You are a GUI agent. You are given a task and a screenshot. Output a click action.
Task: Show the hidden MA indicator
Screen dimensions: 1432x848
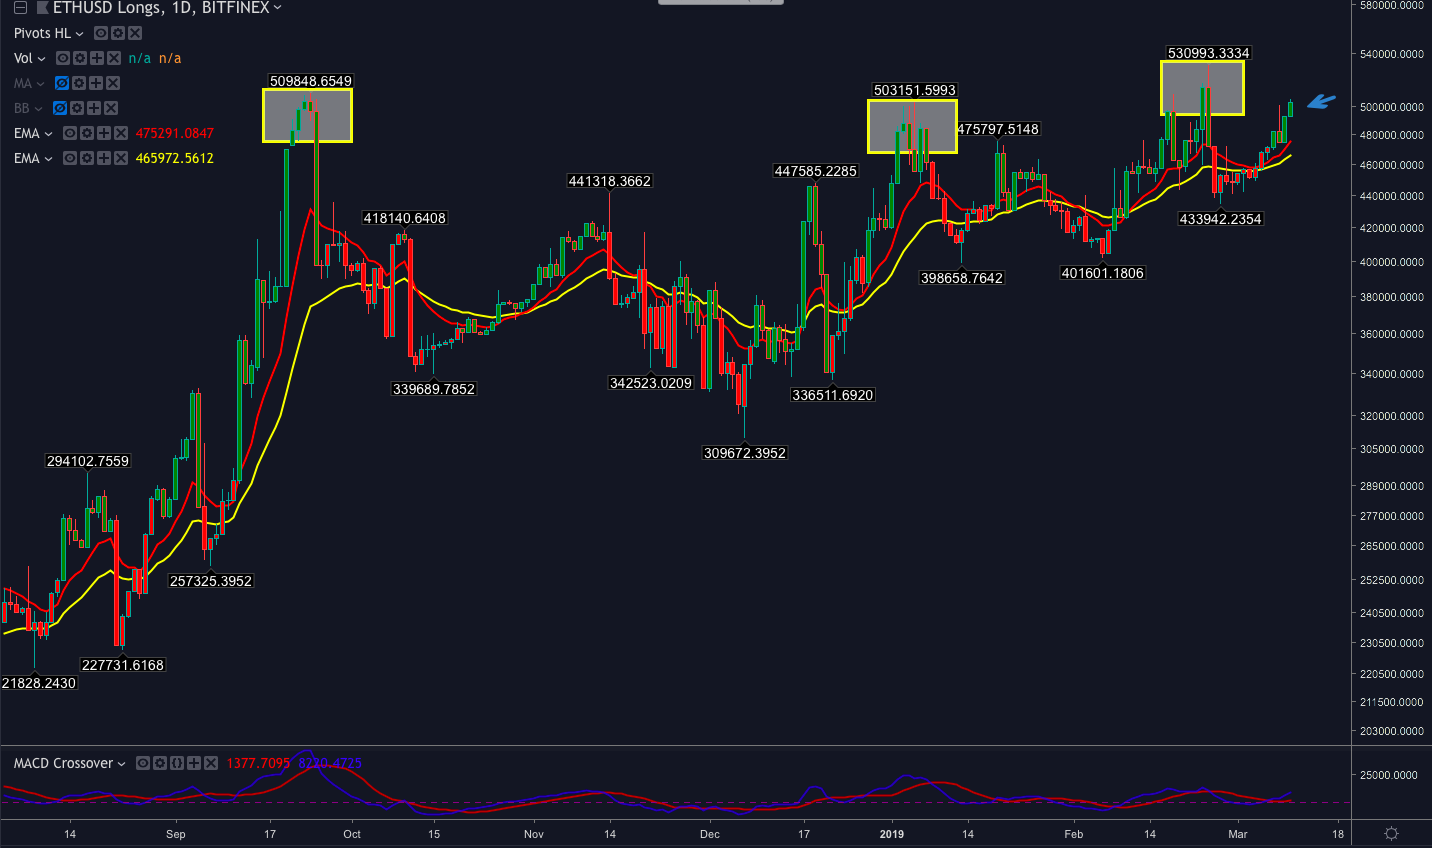62,83
